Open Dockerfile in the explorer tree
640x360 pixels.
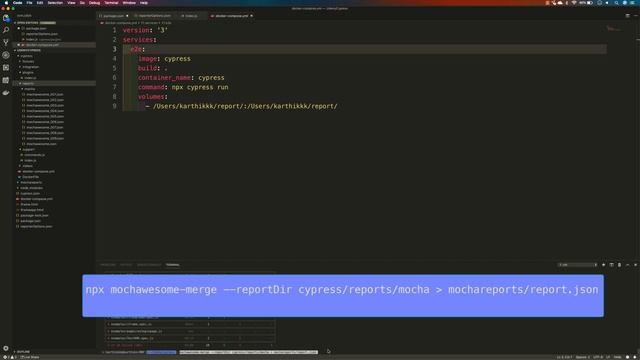[x=30, y=177]
